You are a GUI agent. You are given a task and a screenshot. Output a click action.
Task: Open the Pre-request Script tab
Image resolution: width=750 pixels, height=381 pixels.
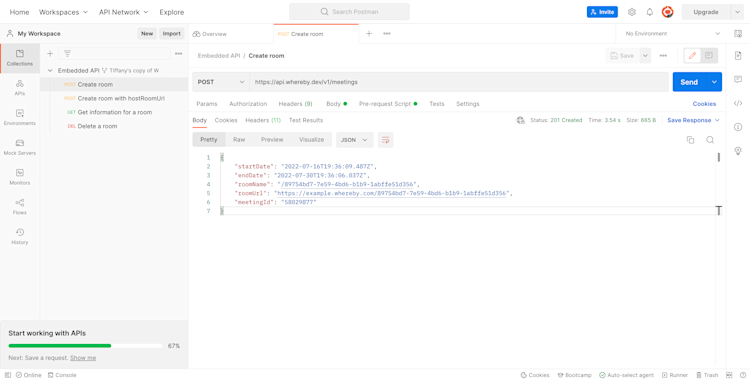(388, 104)
